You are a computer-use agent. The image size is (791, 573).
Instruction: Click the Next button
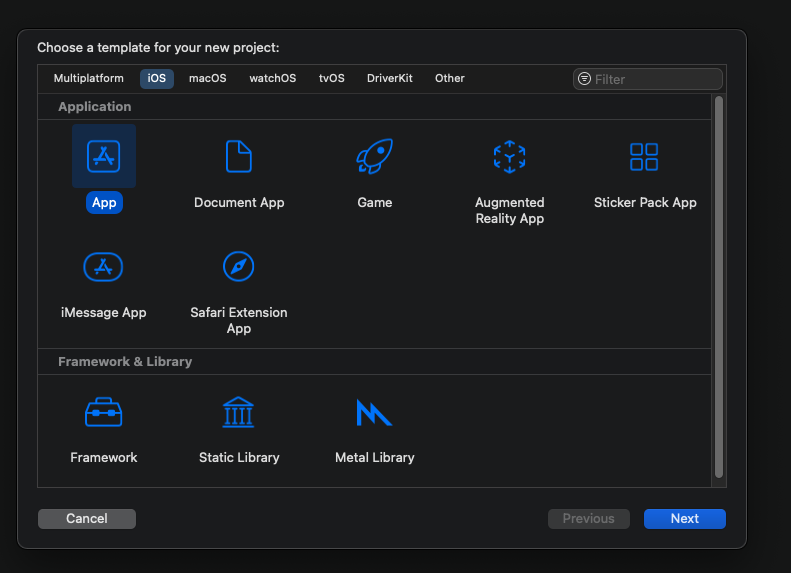pos(685,518)
